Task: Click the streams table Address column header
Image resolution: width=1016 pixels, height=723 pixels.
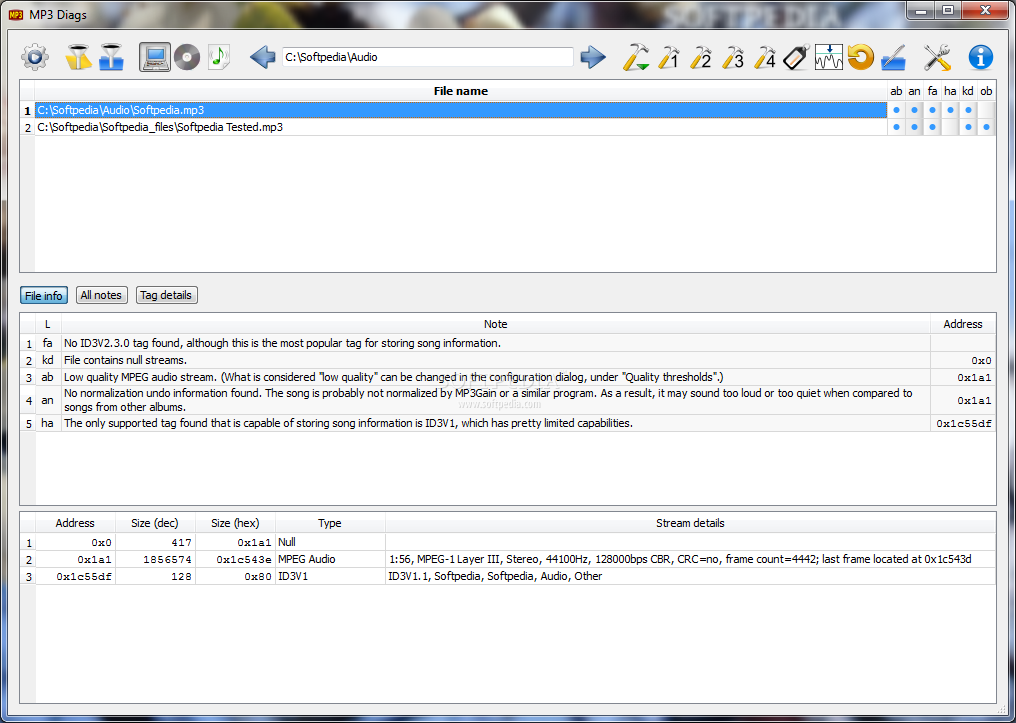Action: pos(75,523)
